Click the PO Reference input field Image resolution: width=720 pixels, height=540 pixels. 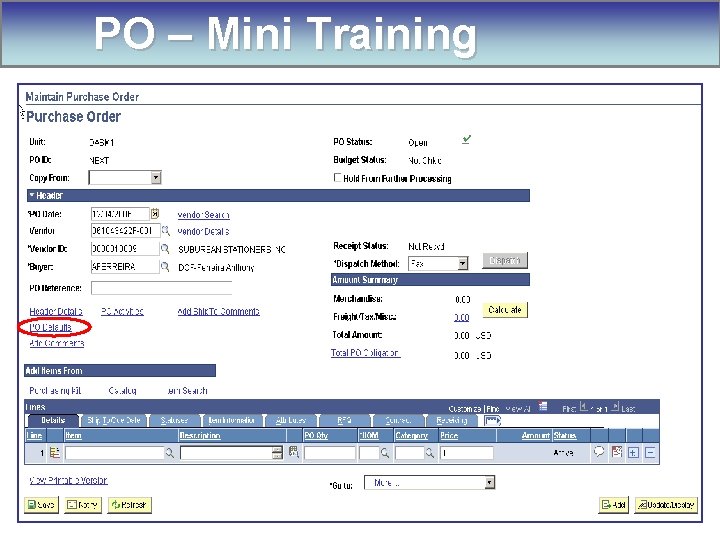pos(161,288)
